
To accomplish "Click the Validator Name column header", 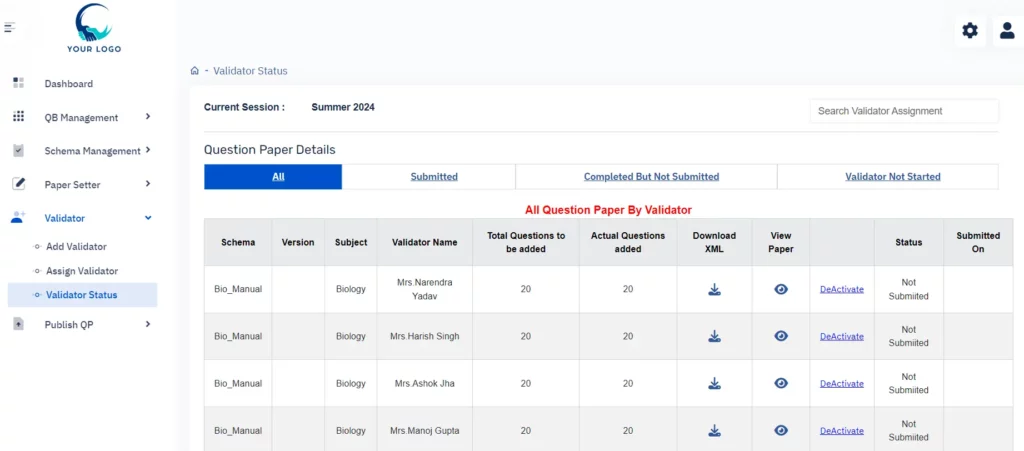I will (424, 242).
